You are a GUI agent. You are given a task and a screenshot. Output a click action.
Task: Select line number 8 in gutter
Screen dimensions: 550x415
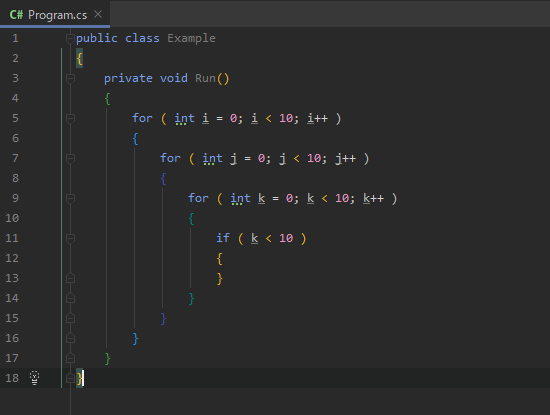[x=15, y=178]
